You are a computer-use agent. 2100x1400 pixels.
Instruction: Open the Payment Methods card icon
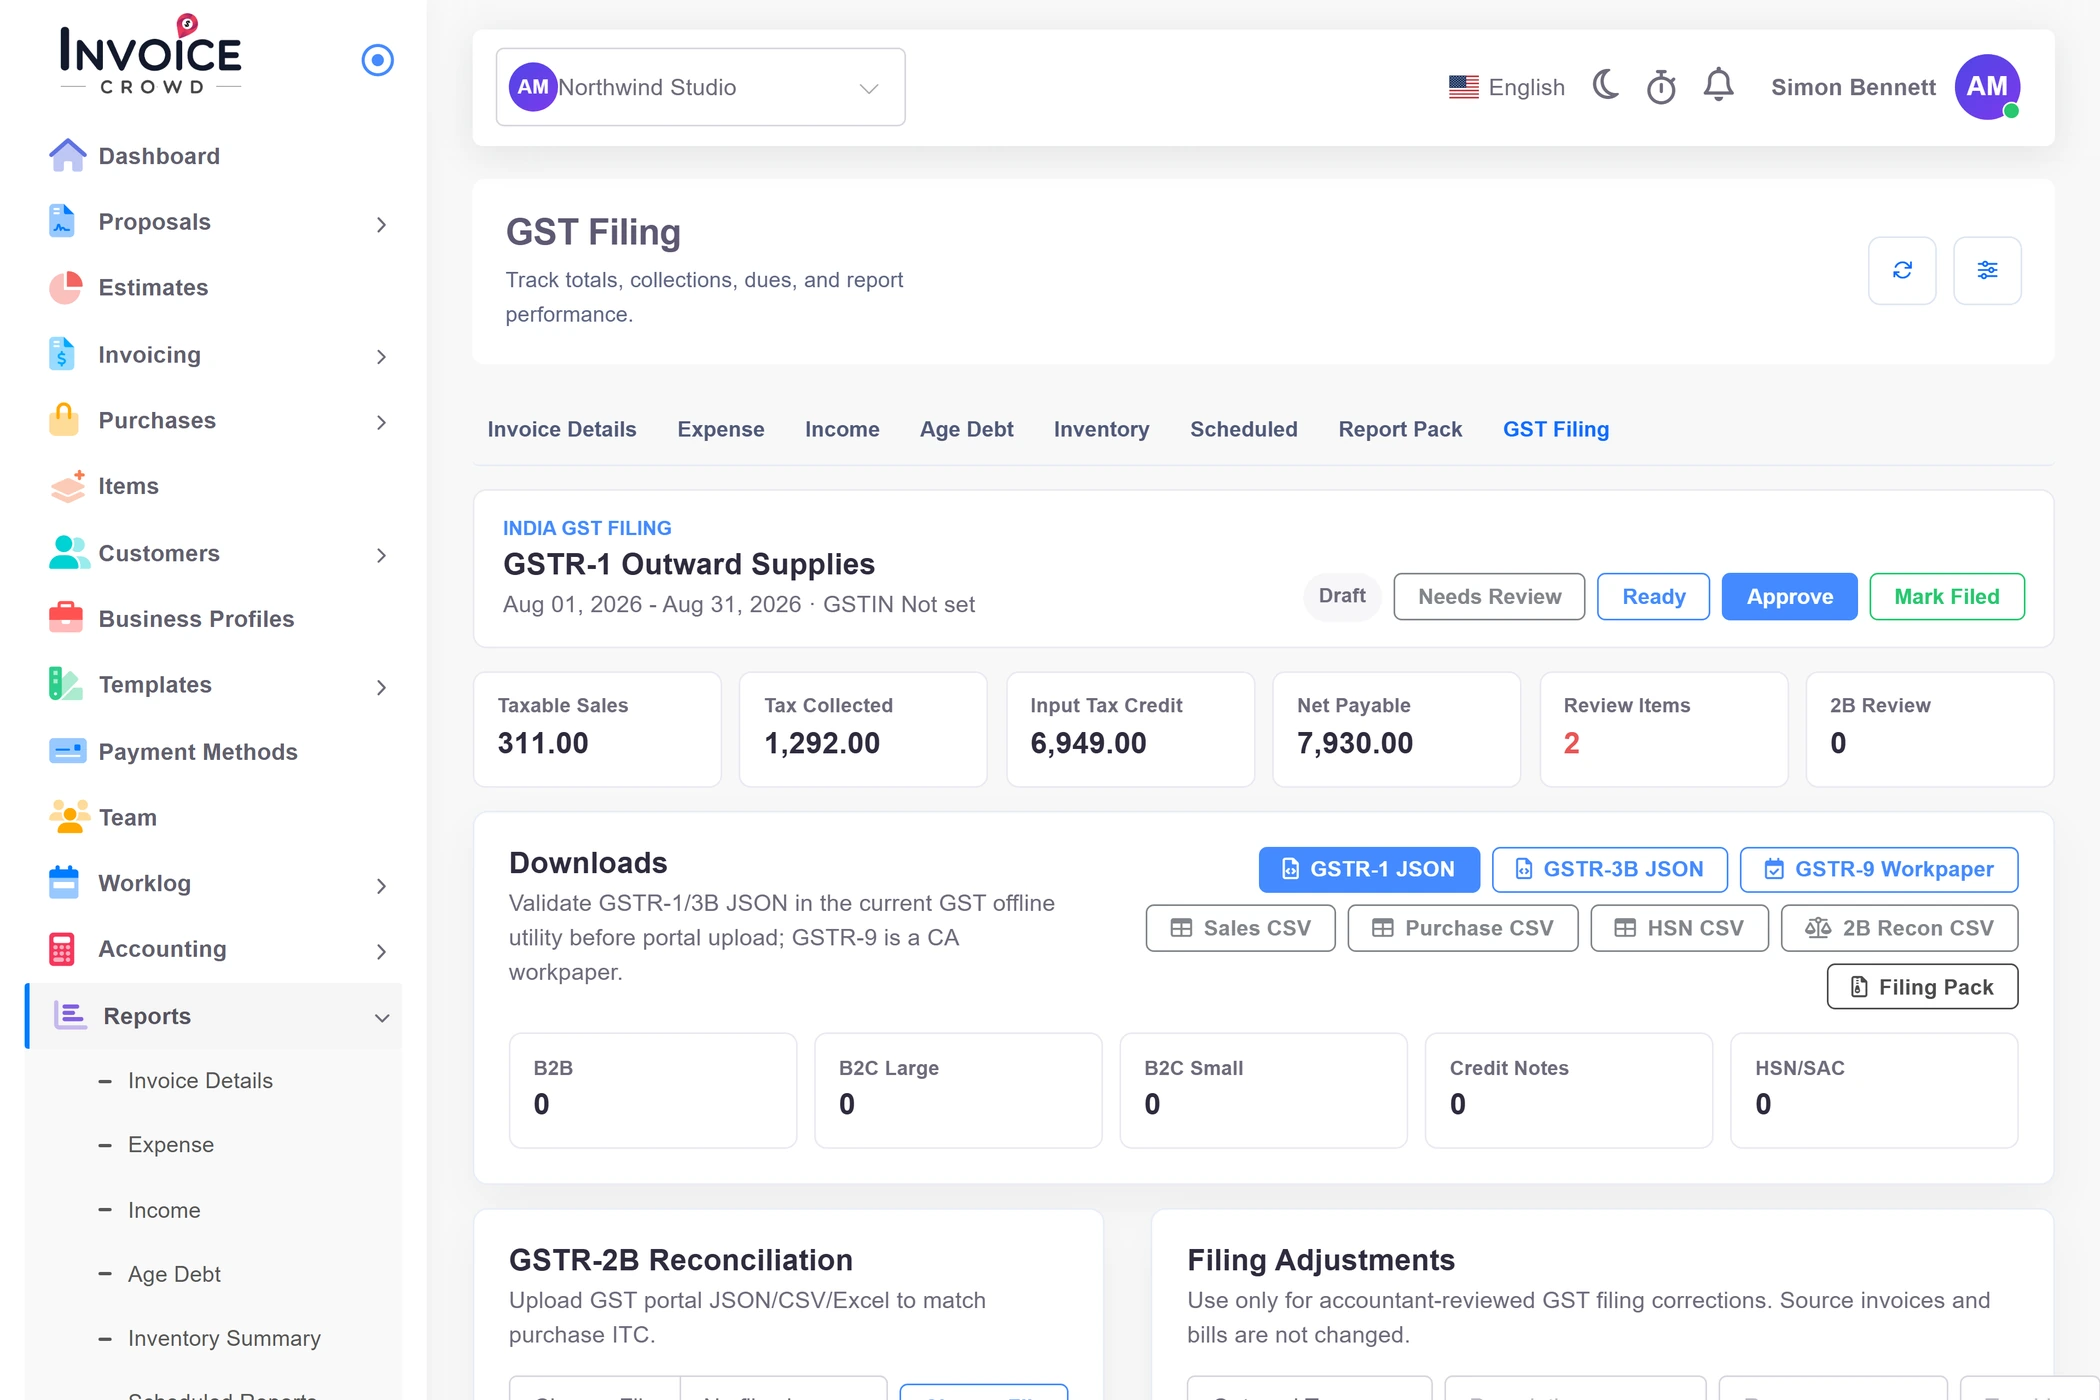[67, 751]
